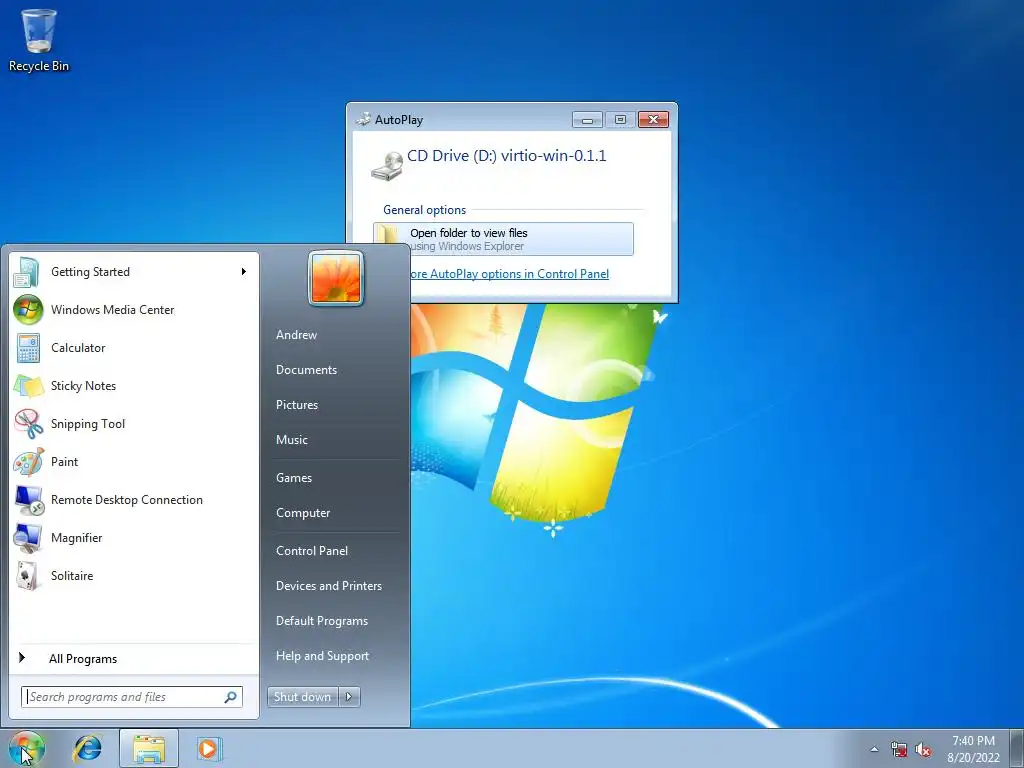Viewport: 1024px width, 768px height.
Task: Click the network status tray icon
Action: 899,750
